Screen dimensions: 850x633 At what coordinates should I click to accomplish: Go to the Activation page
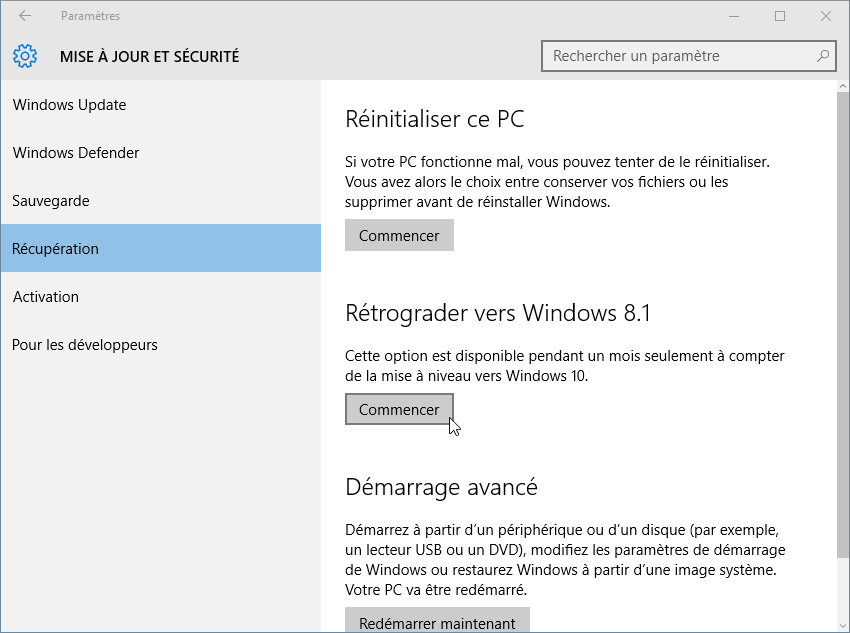point(160,296)
